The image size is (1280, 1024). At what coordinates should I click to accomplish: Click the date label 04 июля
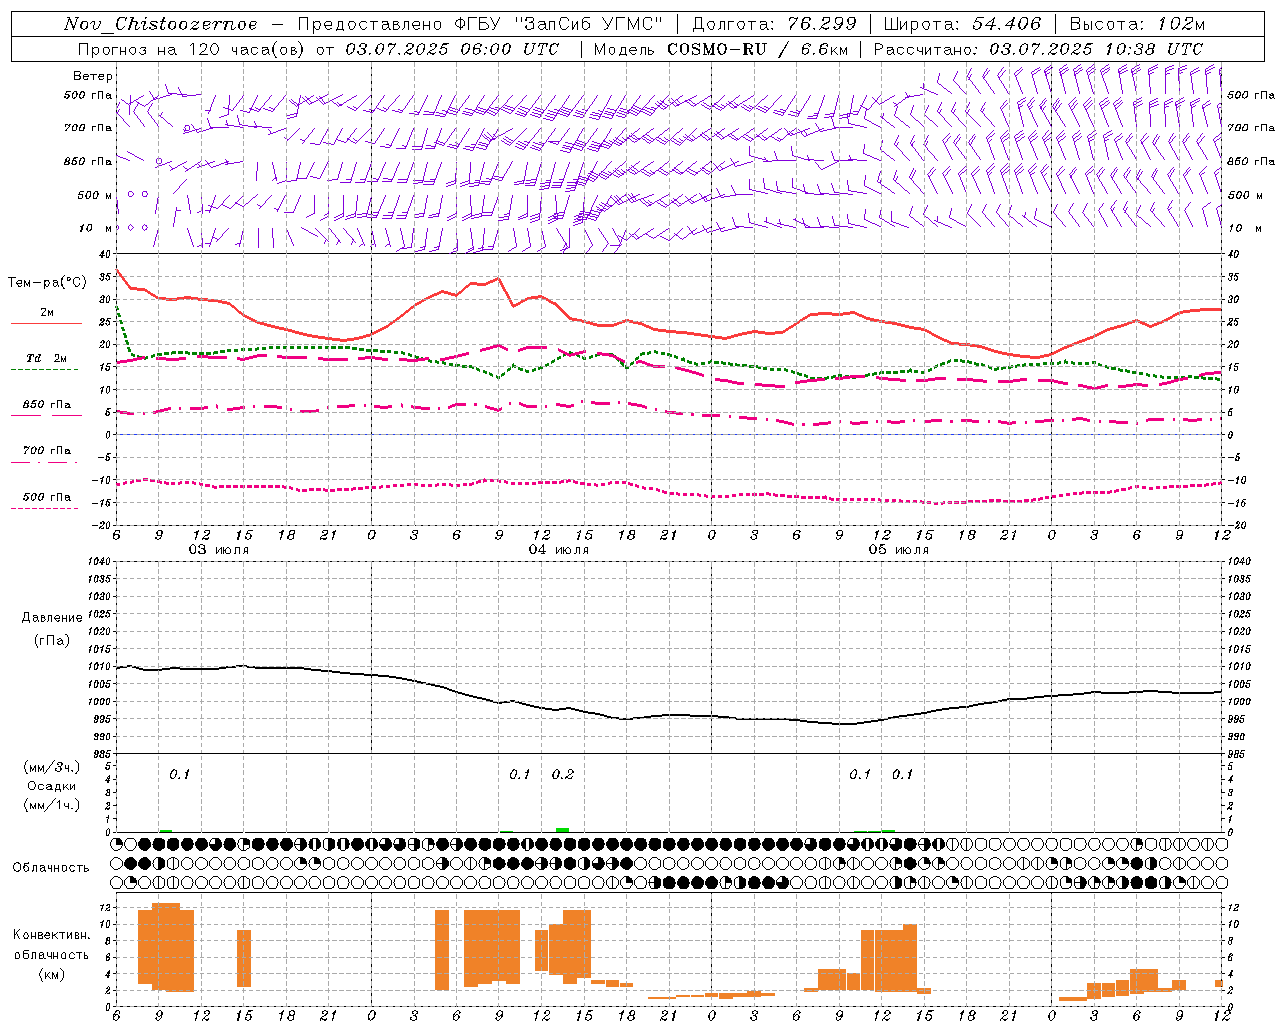click(559, 549)
